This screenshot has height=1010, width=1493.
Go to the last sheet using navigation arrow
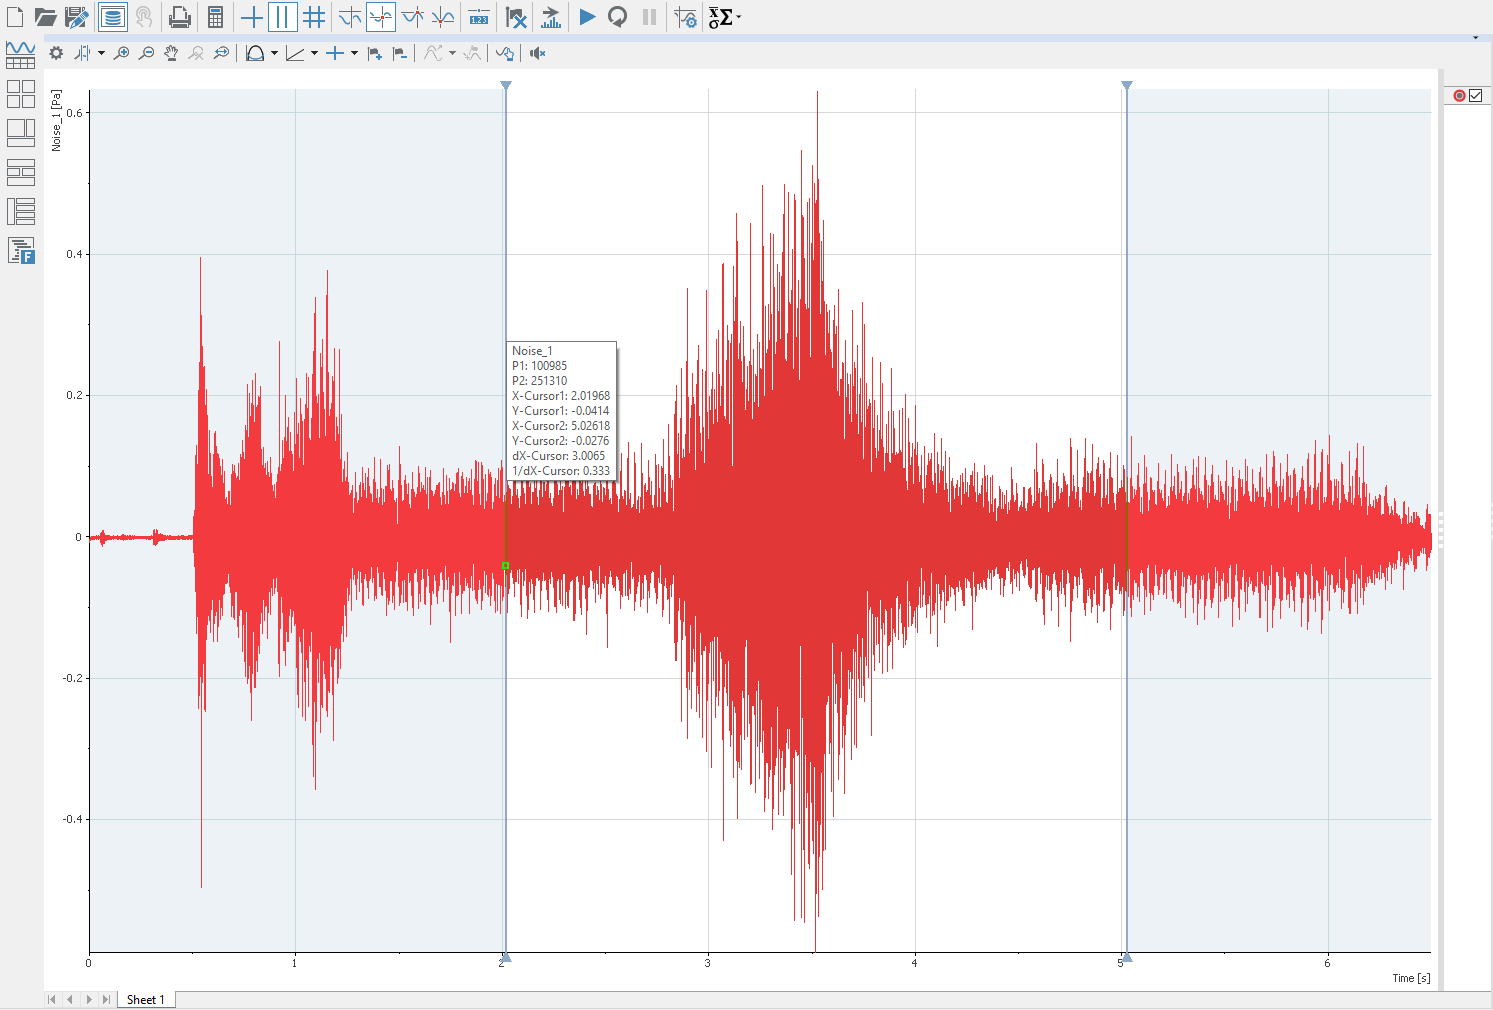pyautogui.click(x=106, y=999)
